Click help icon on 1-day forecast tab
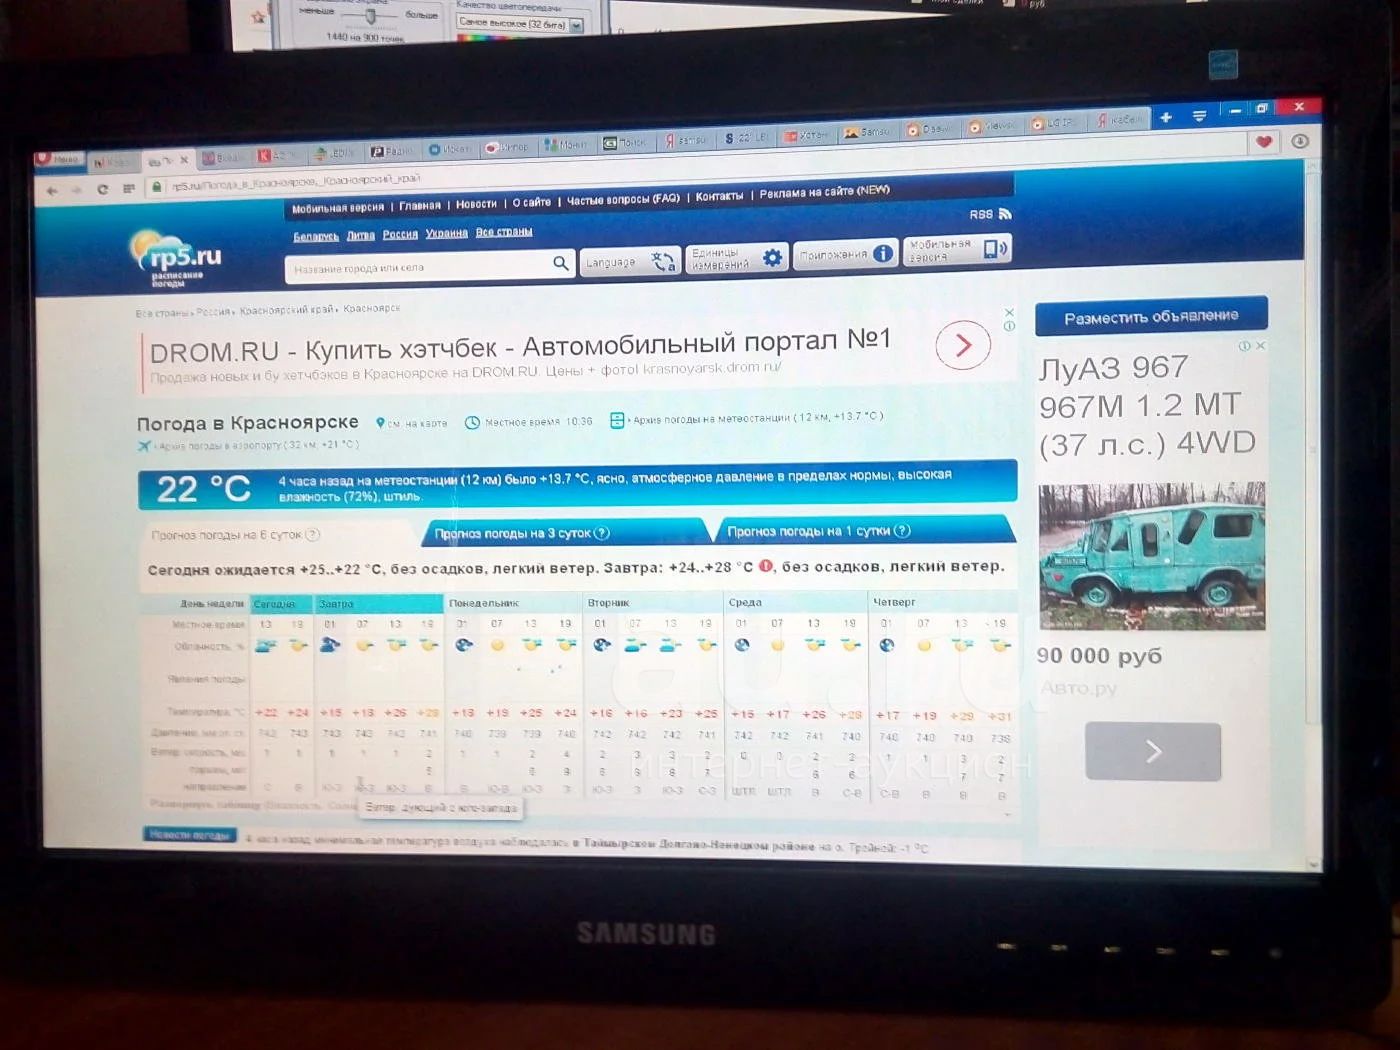Image resolution: width=1400 pixels, height=1050 pixels. (902, 531)
